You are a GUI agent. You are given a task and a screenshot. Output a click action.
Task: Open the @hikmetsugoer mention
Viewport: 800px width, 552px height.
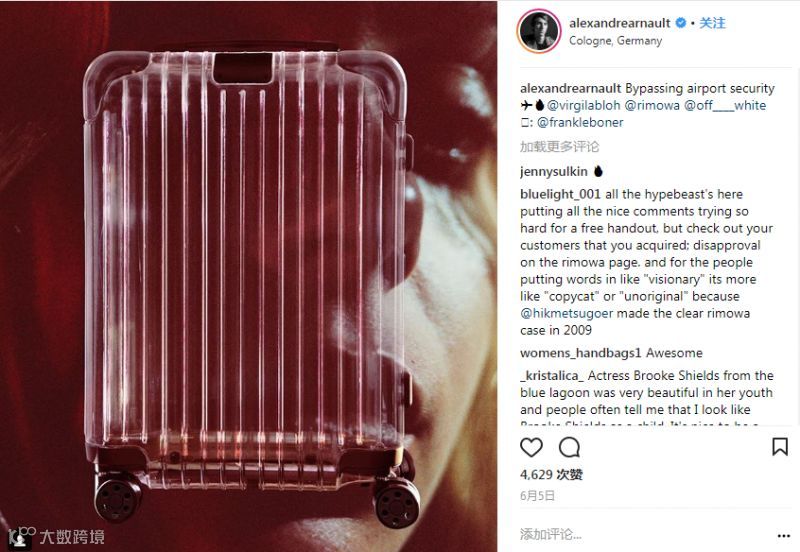point(566,313)
